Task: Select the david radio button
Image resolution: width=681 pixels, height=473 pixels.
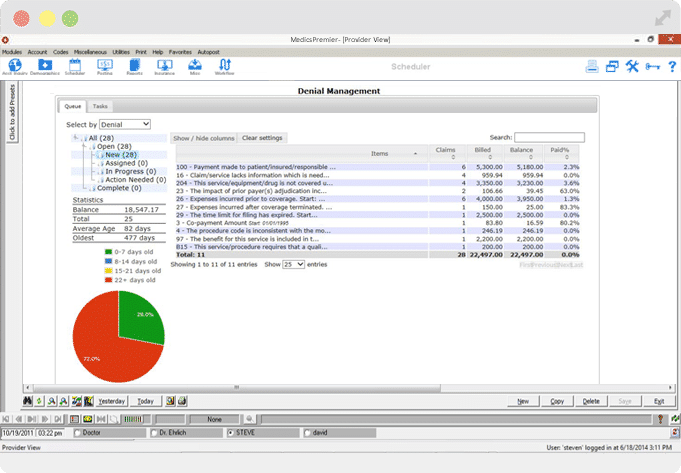Action: coord(307,433)
